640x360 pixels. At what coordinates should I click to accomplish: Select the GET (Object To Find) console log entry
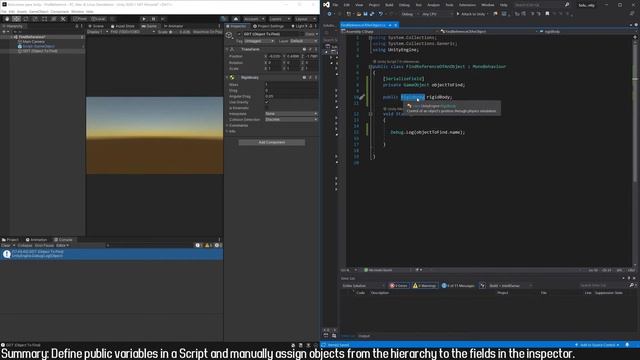point(111,254)
